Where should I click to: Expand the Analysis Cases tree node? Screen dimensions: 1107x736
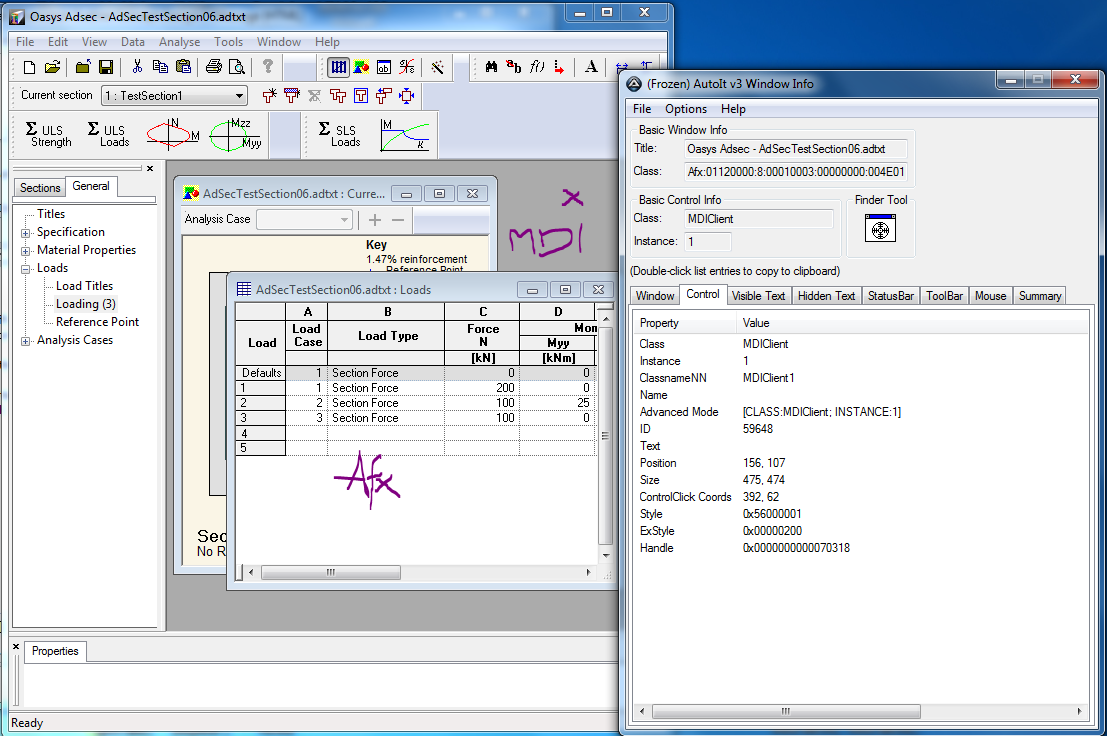(x=25, y=341)
